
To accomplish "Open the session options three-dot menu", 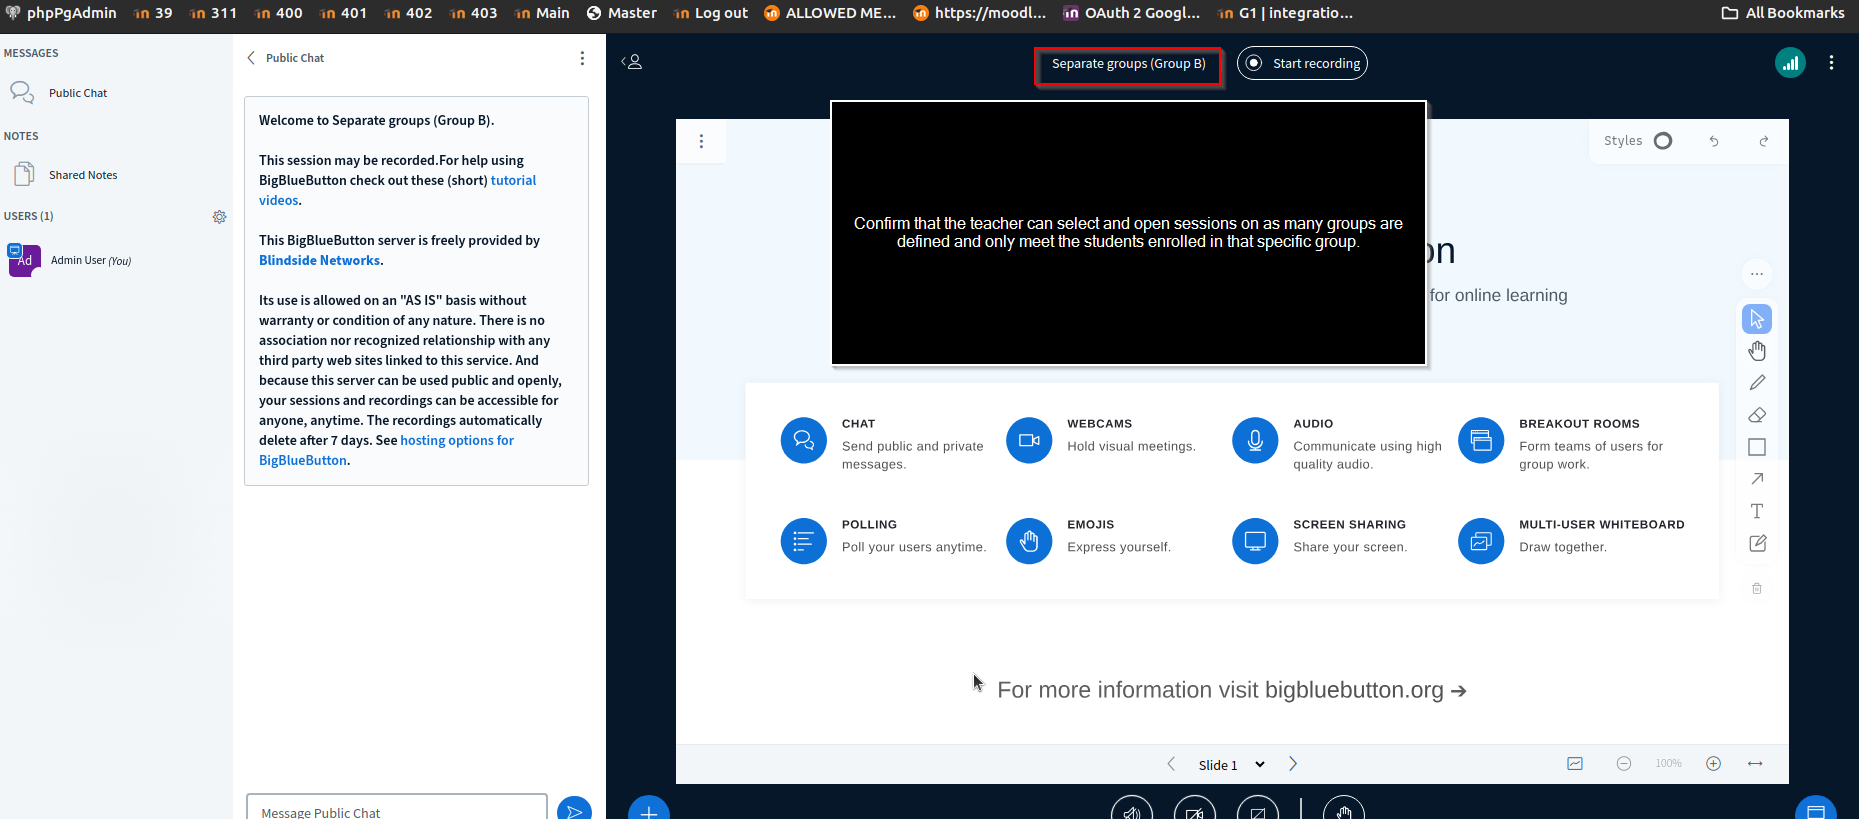I will pyautogui.click(x=1831, y=63).
